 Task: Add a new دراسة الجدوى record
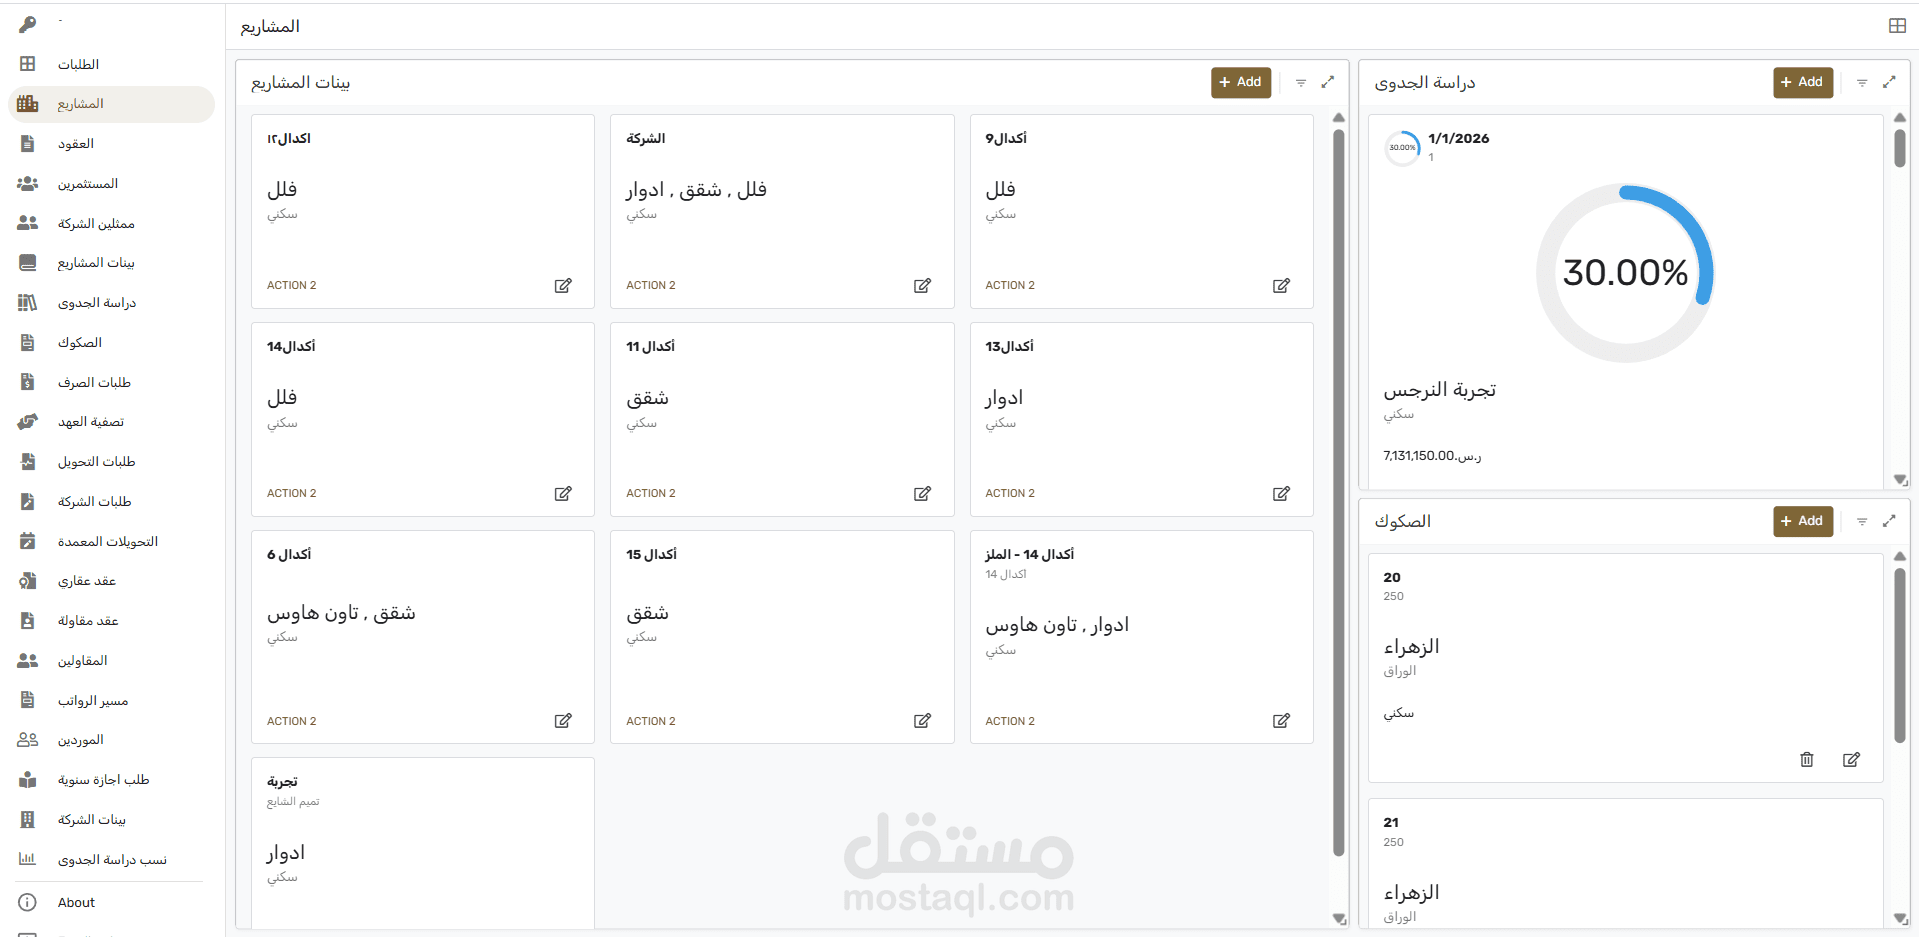tap(1803, 82)
